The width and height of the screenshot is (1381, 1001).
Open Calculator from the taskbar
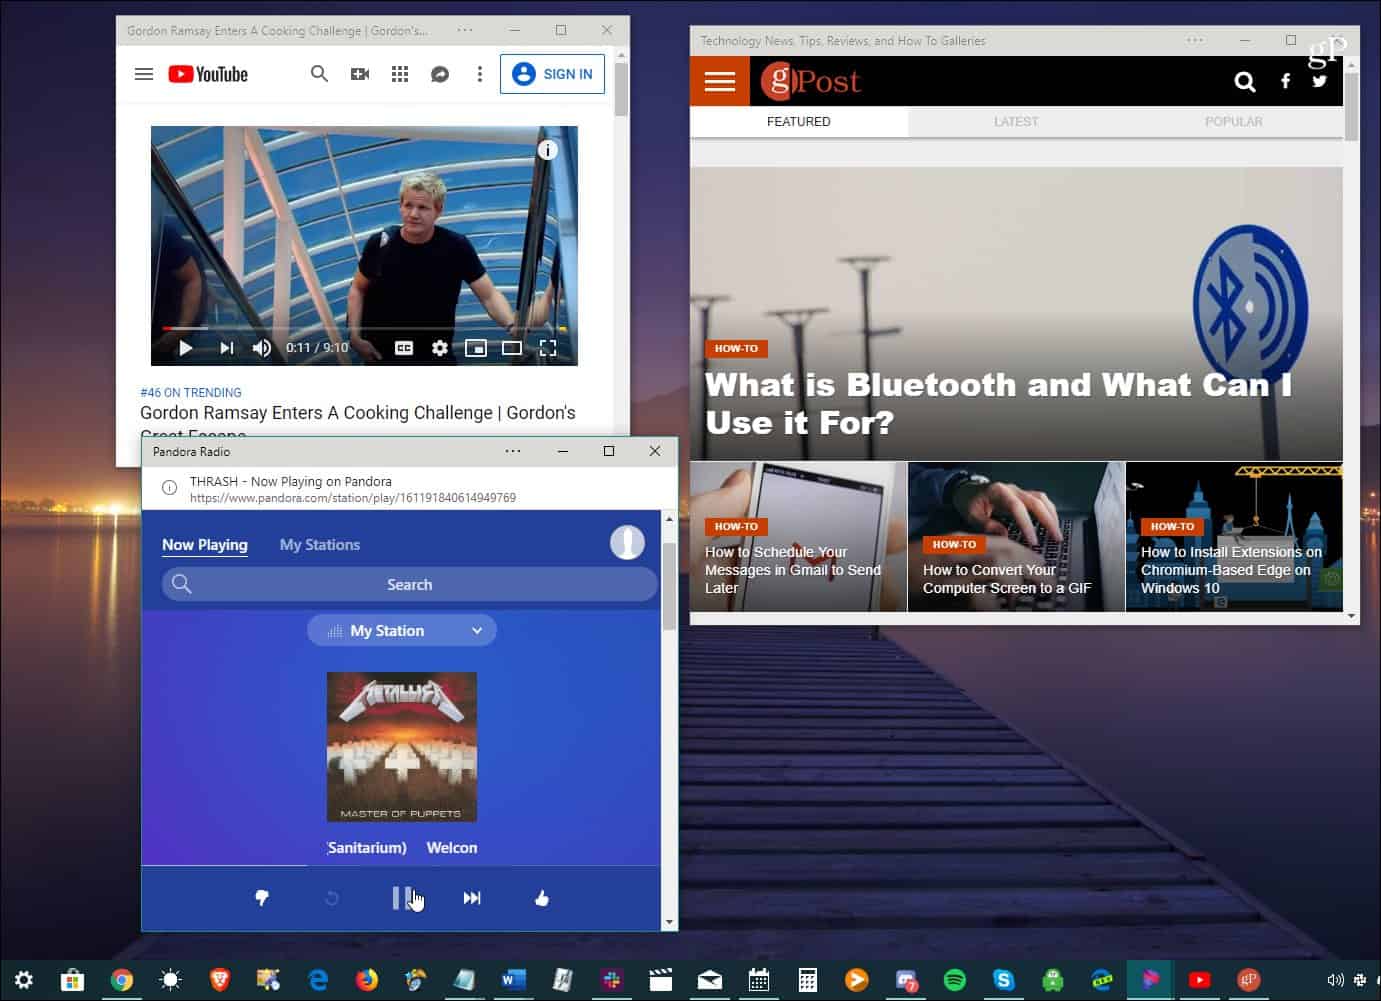click(808, 980)
